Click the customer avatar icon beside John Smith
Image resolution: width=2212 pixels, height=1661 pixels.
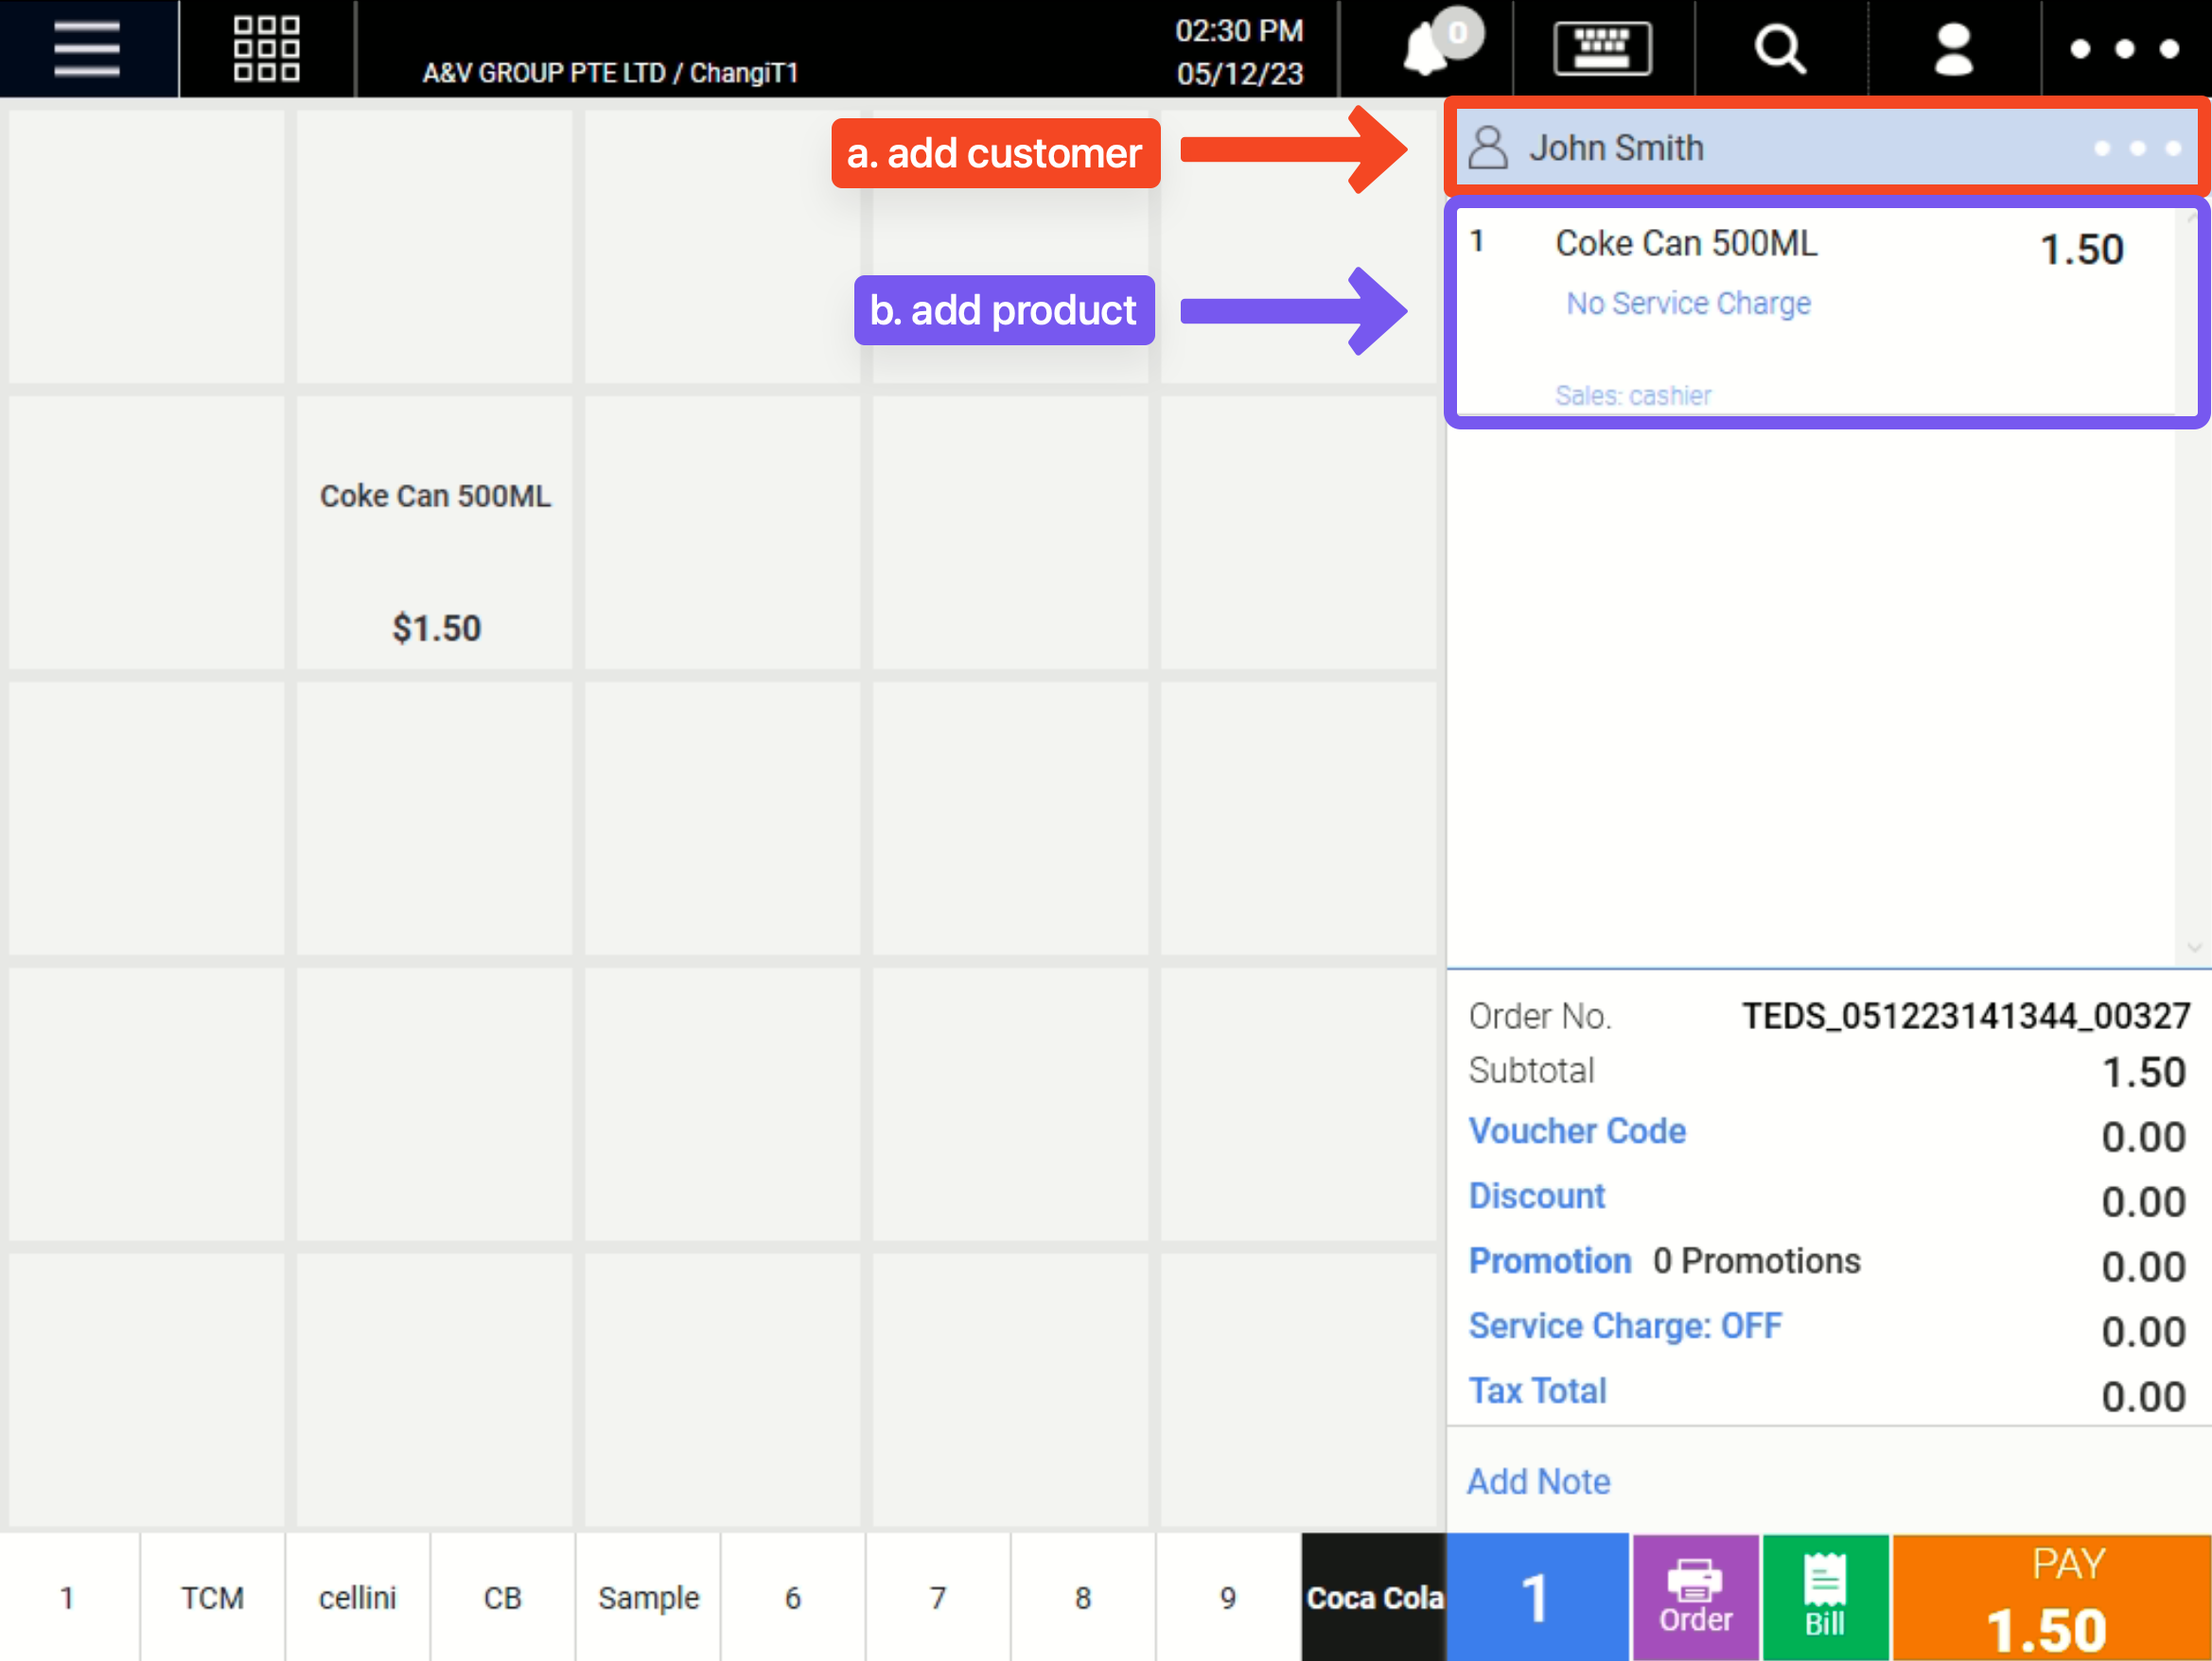[1488, 148]
